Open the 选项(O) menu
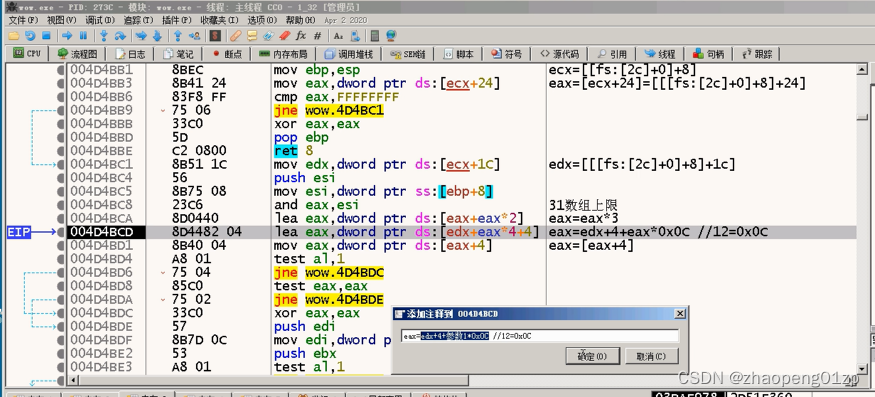 262,20
